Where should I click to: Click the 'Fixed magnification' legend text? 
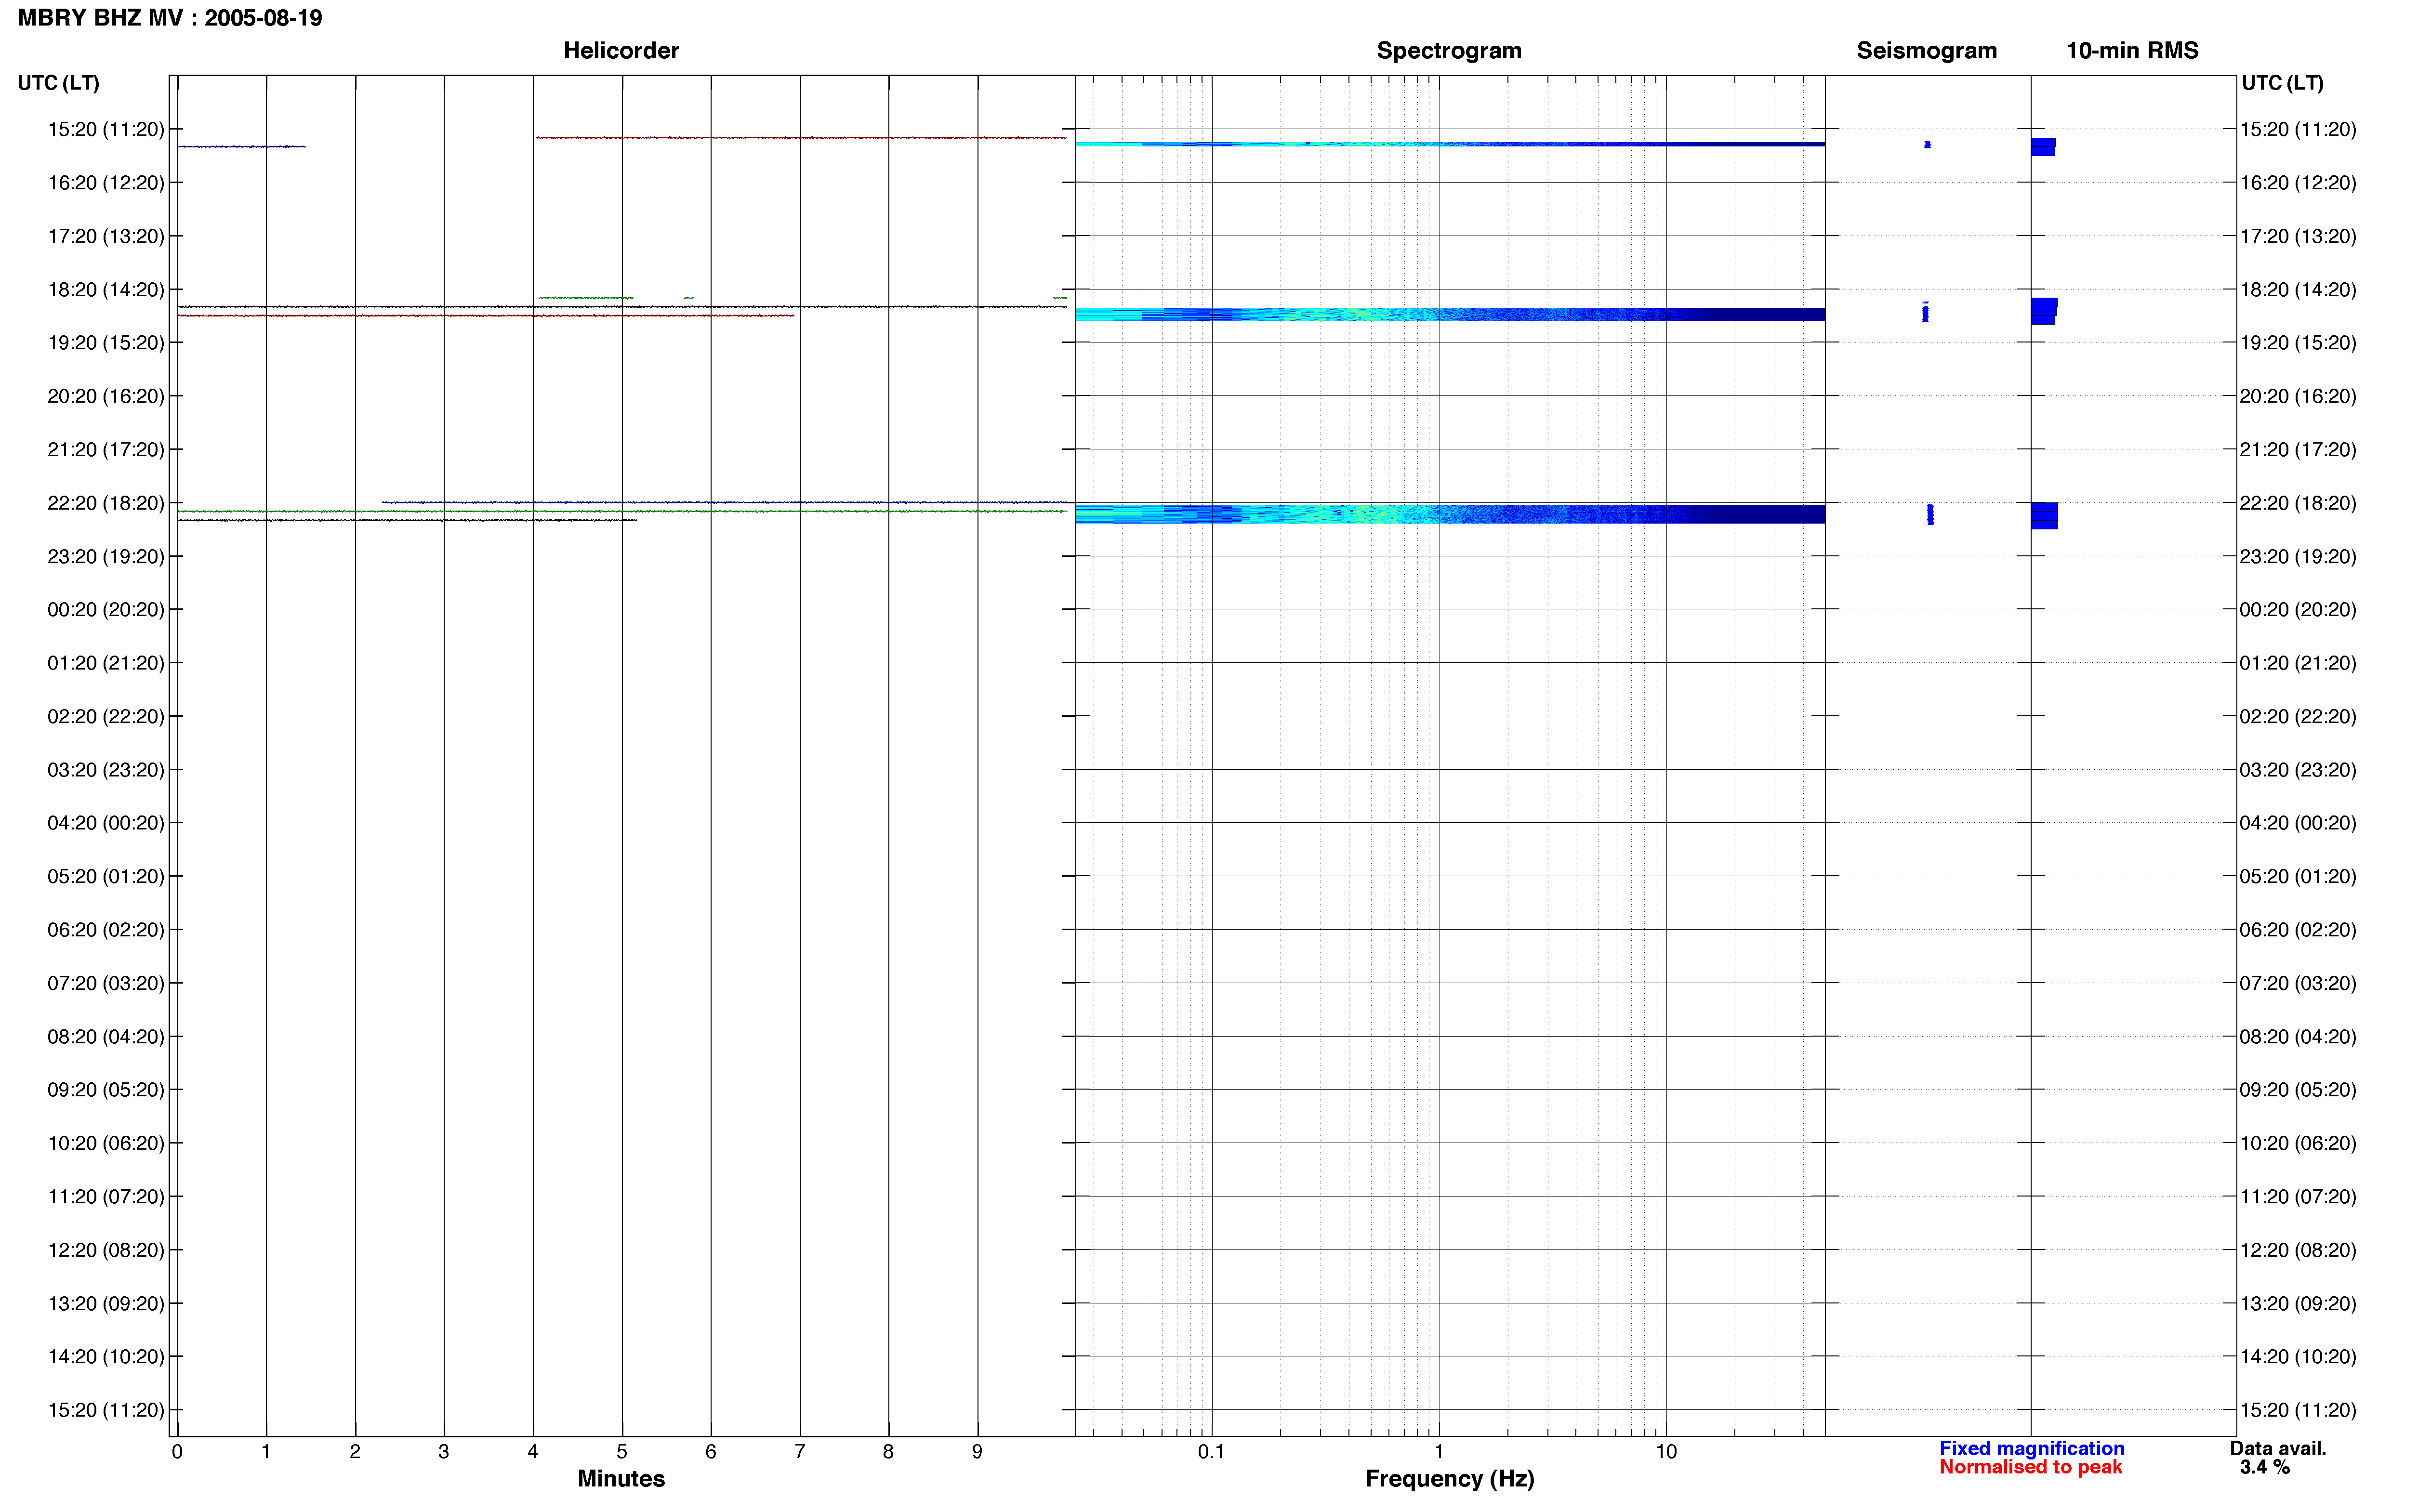point(2031,1448)
